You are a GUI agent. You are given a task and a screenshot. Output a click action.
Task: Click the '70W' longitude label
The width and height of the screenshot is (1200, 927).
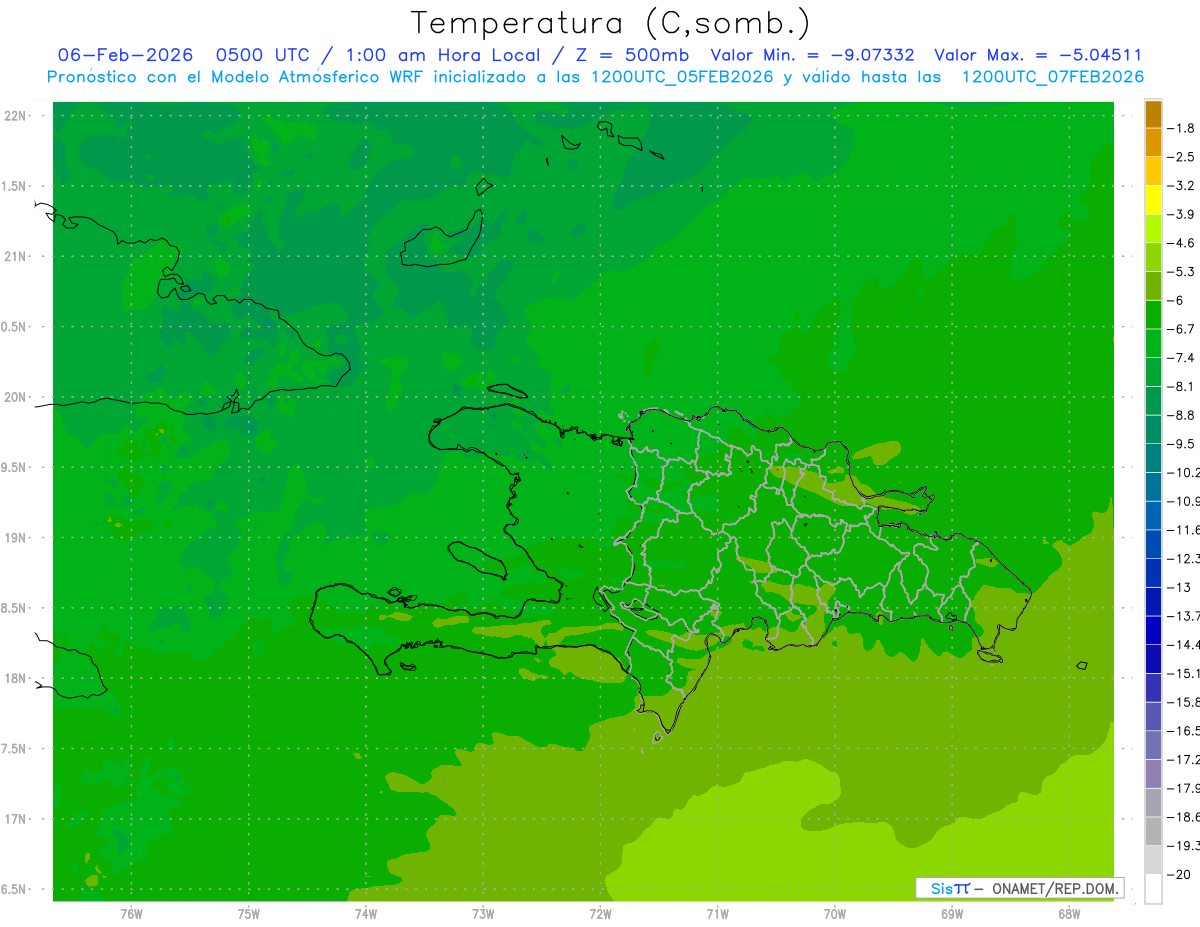click(x=835, y=914)
